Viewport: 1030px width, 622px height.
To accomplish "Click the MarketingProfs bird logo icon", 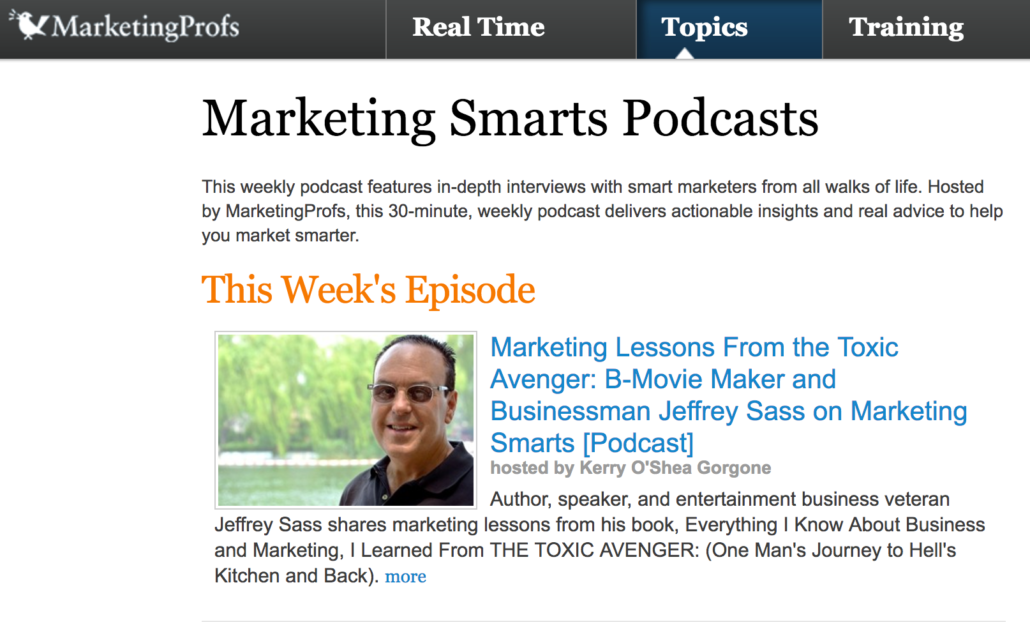I will [x=29, y=26].
